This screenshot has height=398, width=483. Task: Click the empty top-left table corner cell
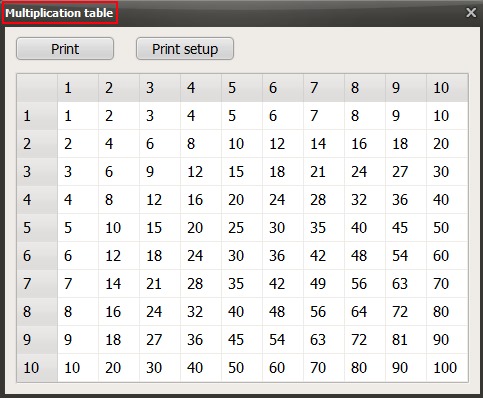[x=37, y=88]
